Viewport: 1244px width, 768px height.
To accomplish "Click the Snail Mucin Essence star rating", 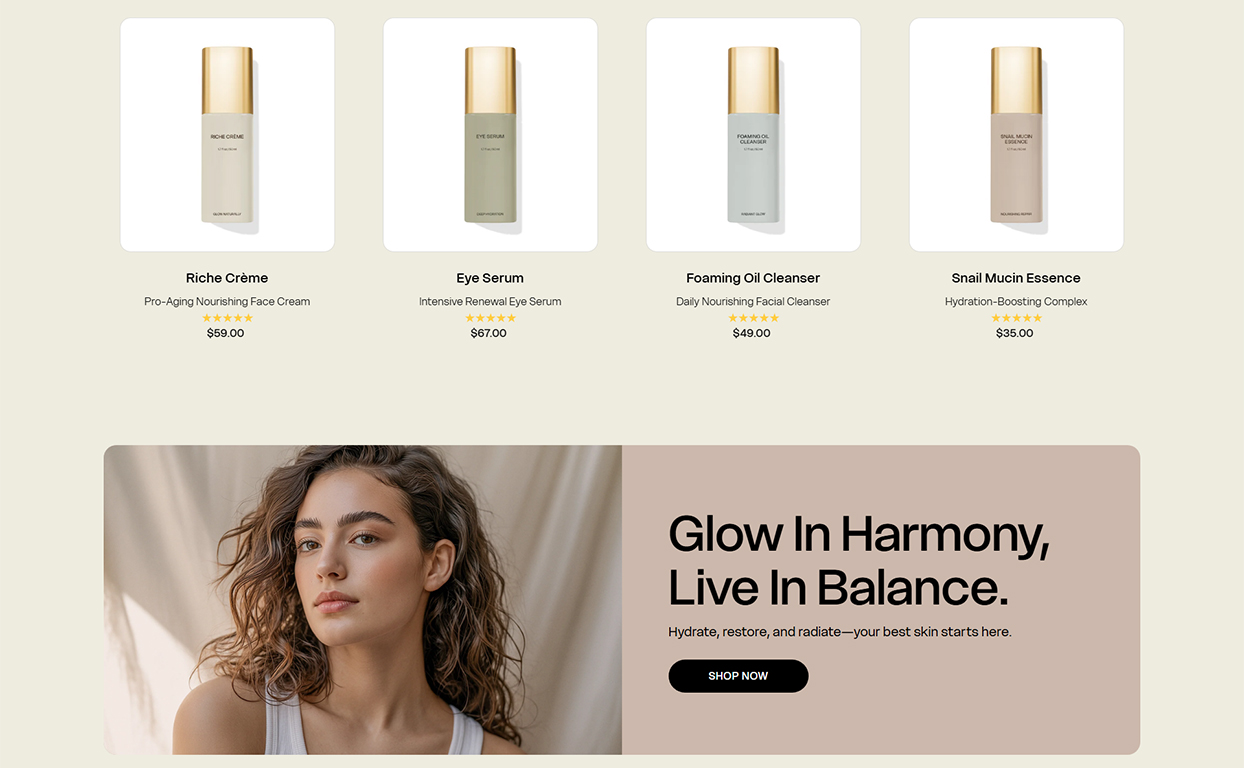I will (1016, 318).
